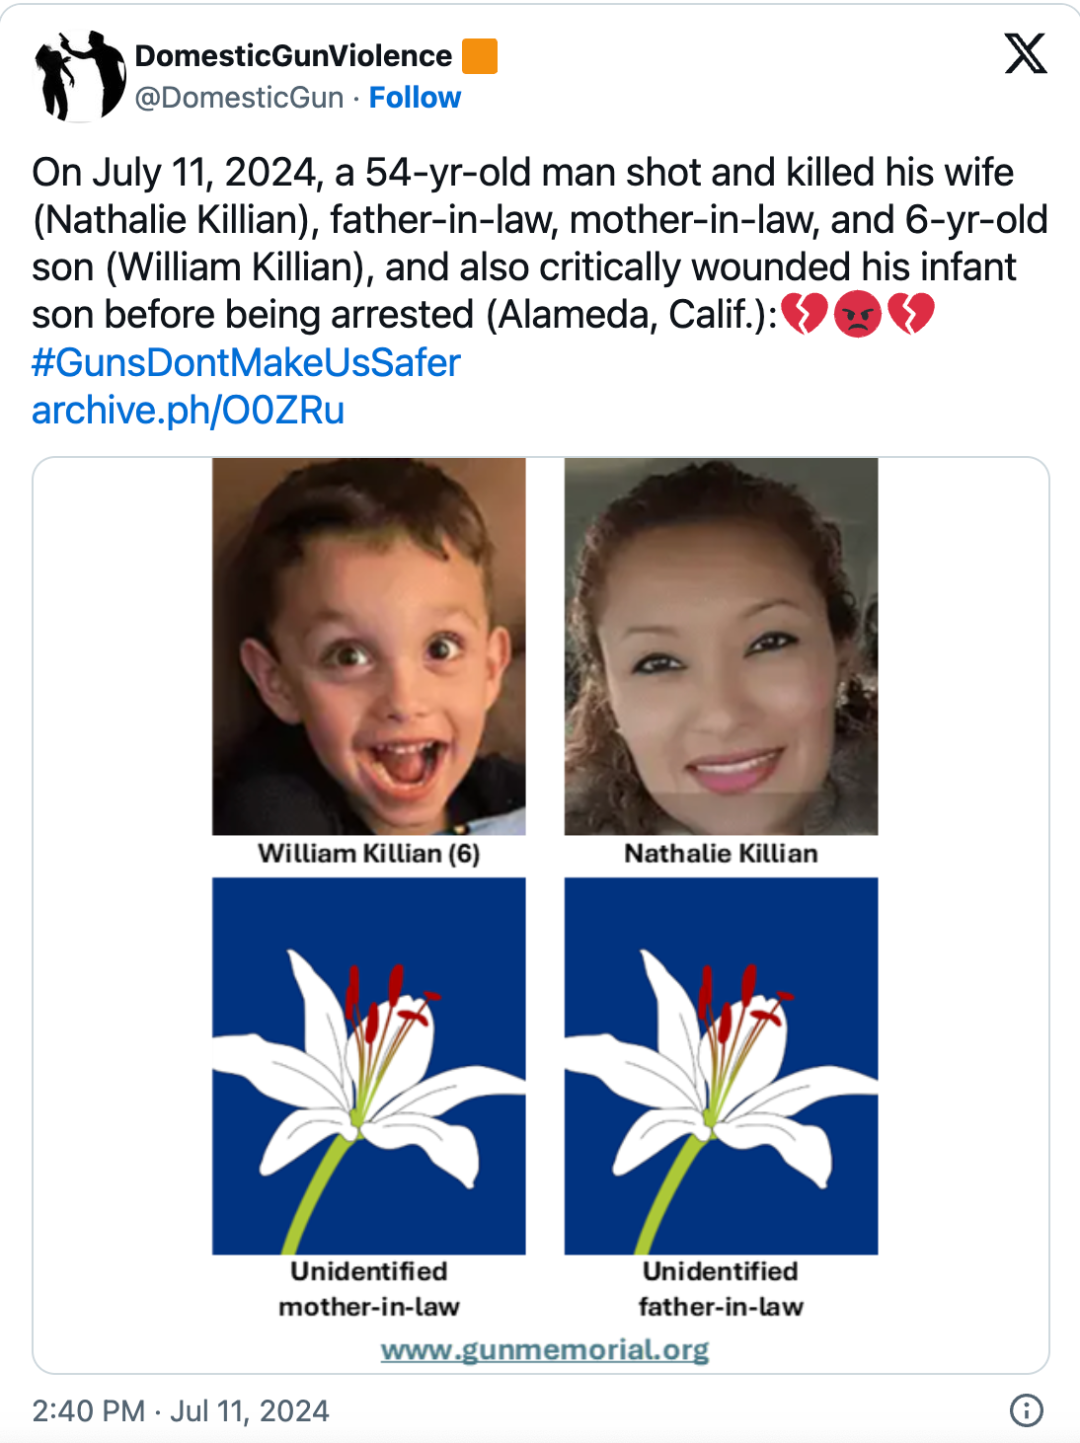Click the first broken heart emoji

click(805, 315)
